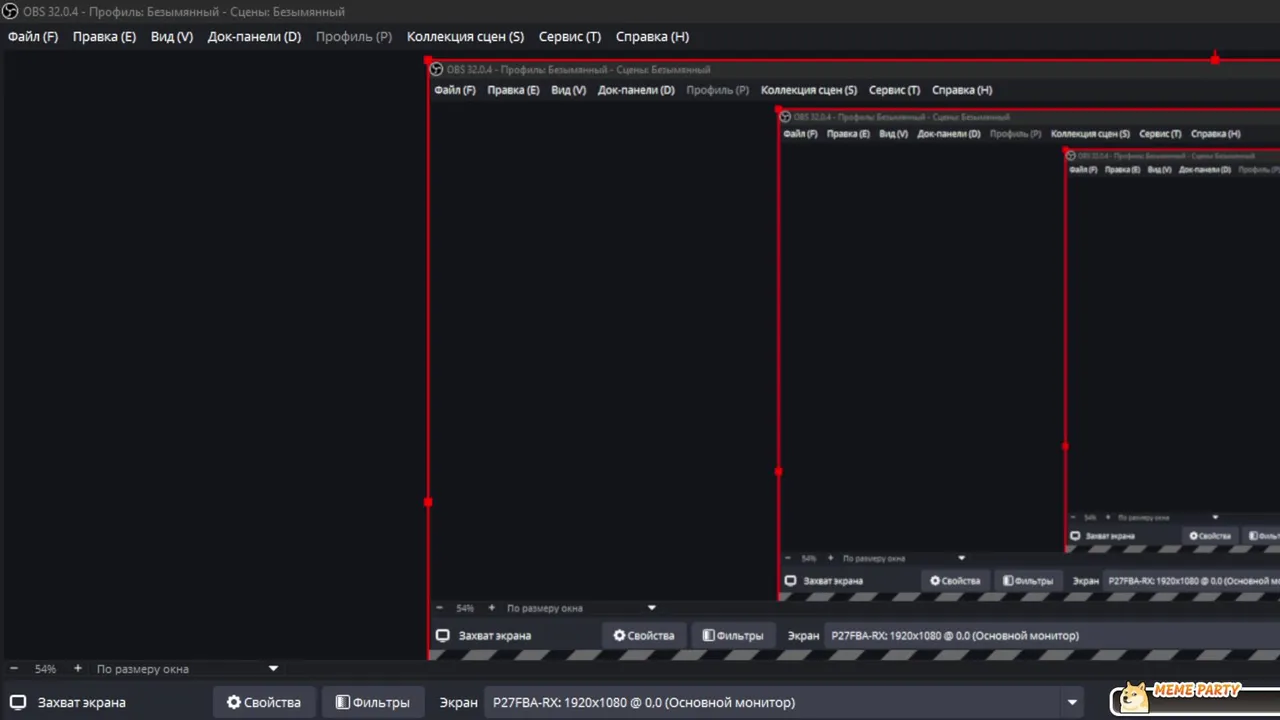The height and width of the screenshot is (720, 1280).
Task: Click Сервис (T) in the second nested preview
Action: (1160, 134)
